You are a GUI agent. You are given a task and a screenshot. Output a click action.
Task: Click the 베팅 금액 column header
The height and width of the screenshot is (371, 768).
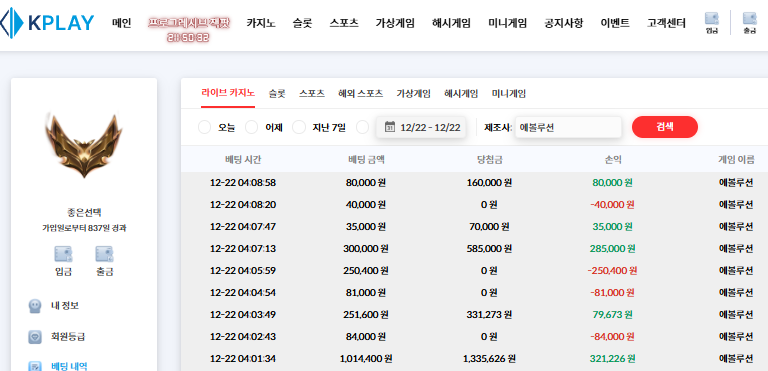pyautogui.click(x=366, y=159)
